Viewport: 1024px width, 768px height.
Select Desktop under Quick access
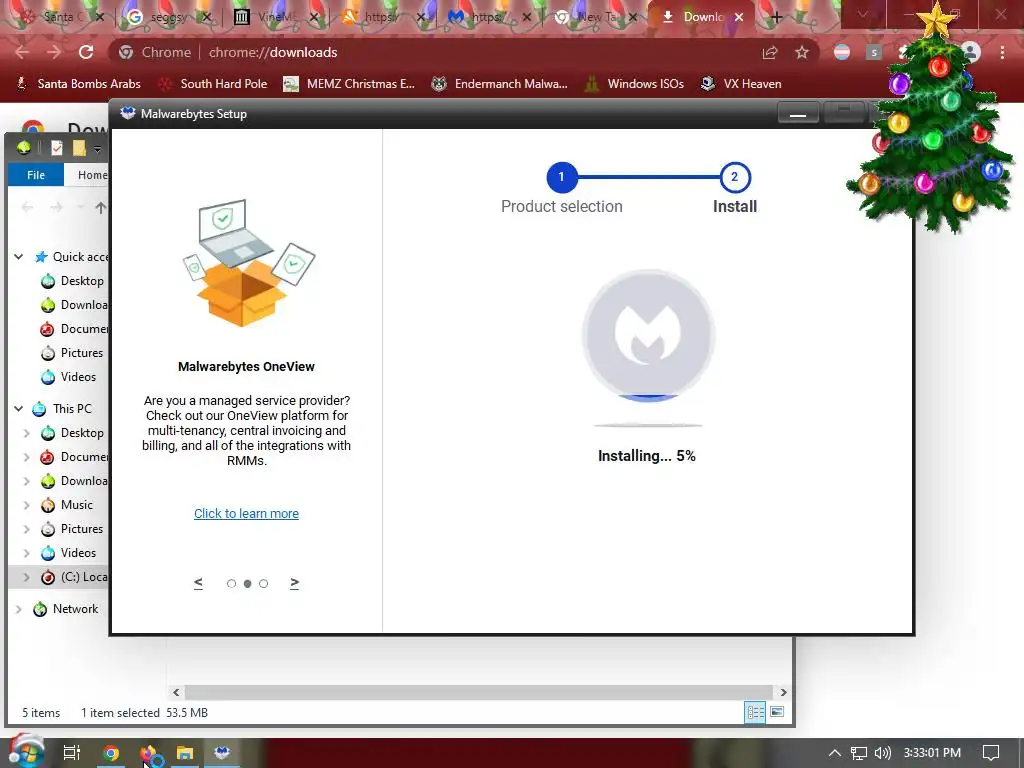click(72, 281)
